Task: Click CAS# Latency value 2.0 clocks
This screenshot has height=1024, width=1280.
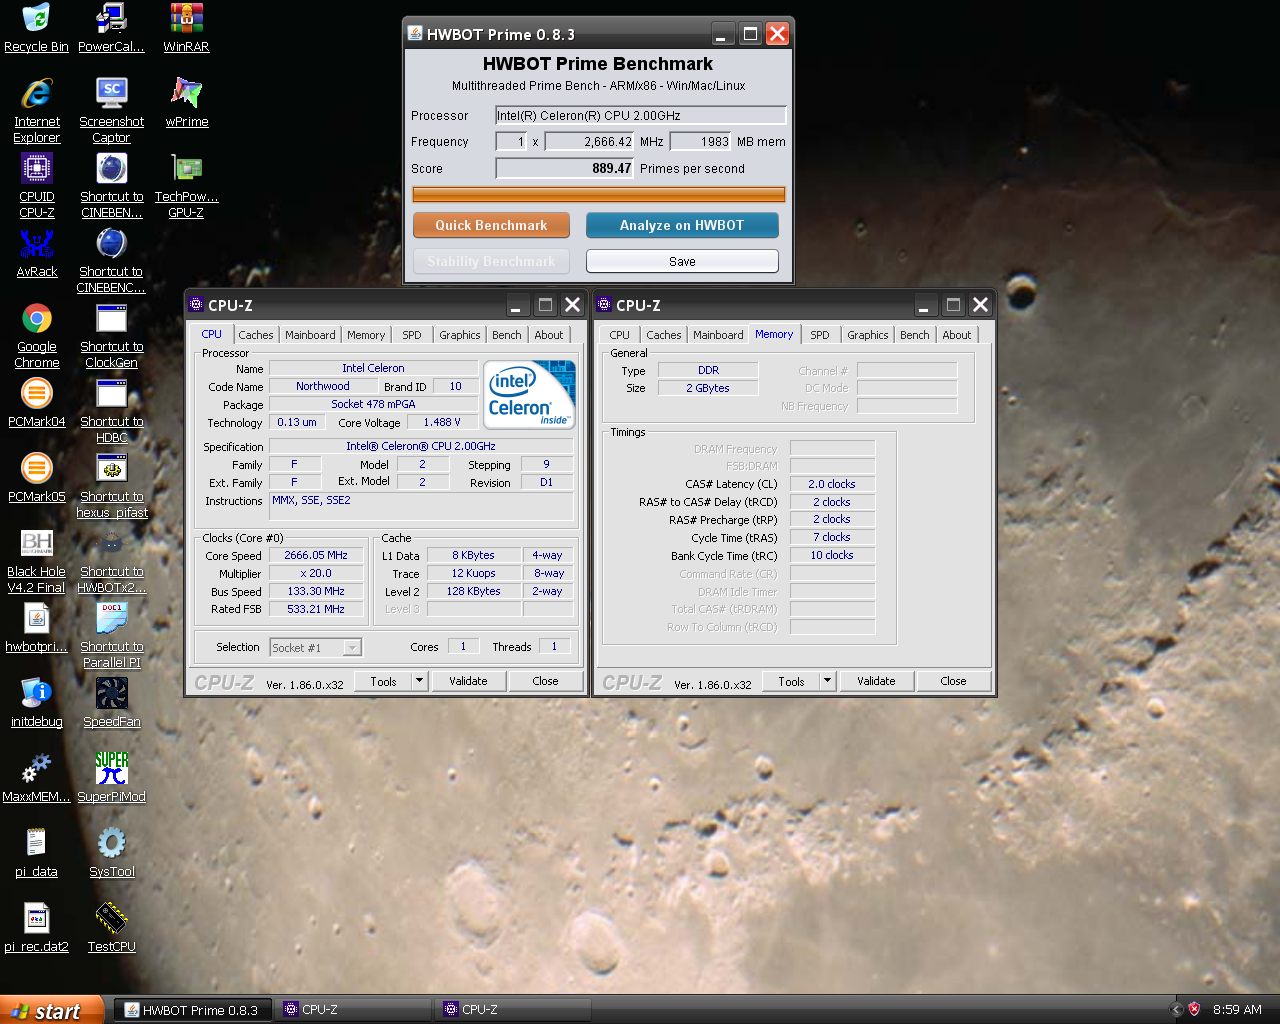Action: point(832,484)
